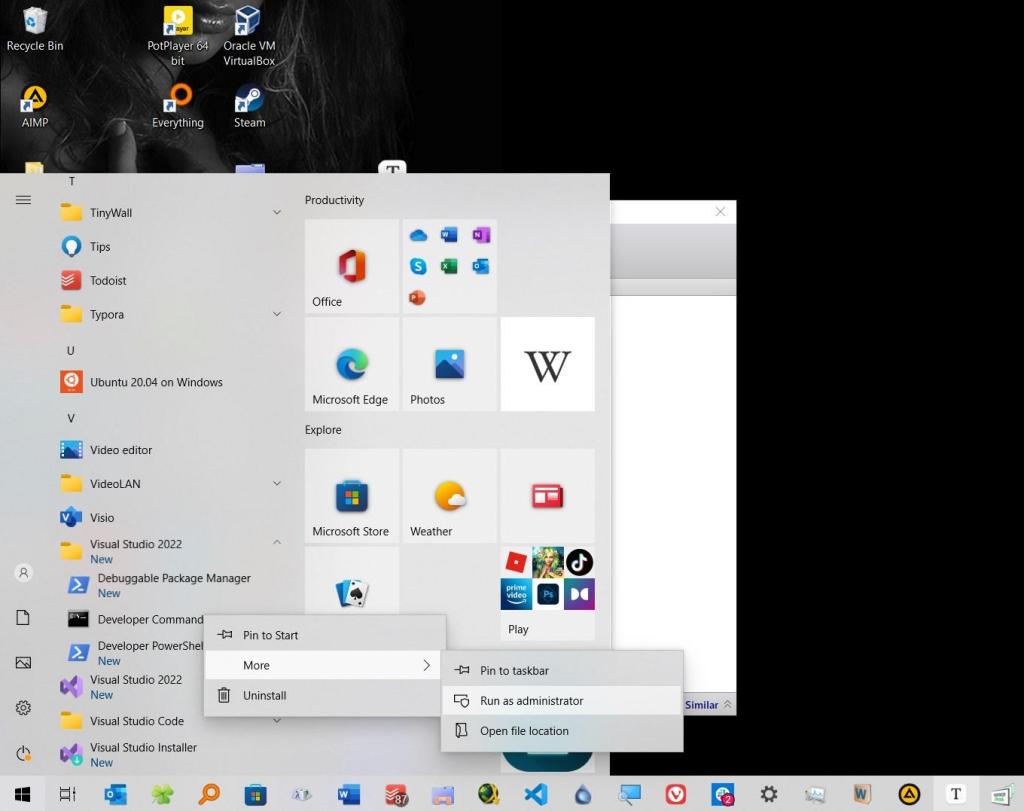Open Settings gear in Start sidebar
Screen dimensions: 1024x811
23,708
